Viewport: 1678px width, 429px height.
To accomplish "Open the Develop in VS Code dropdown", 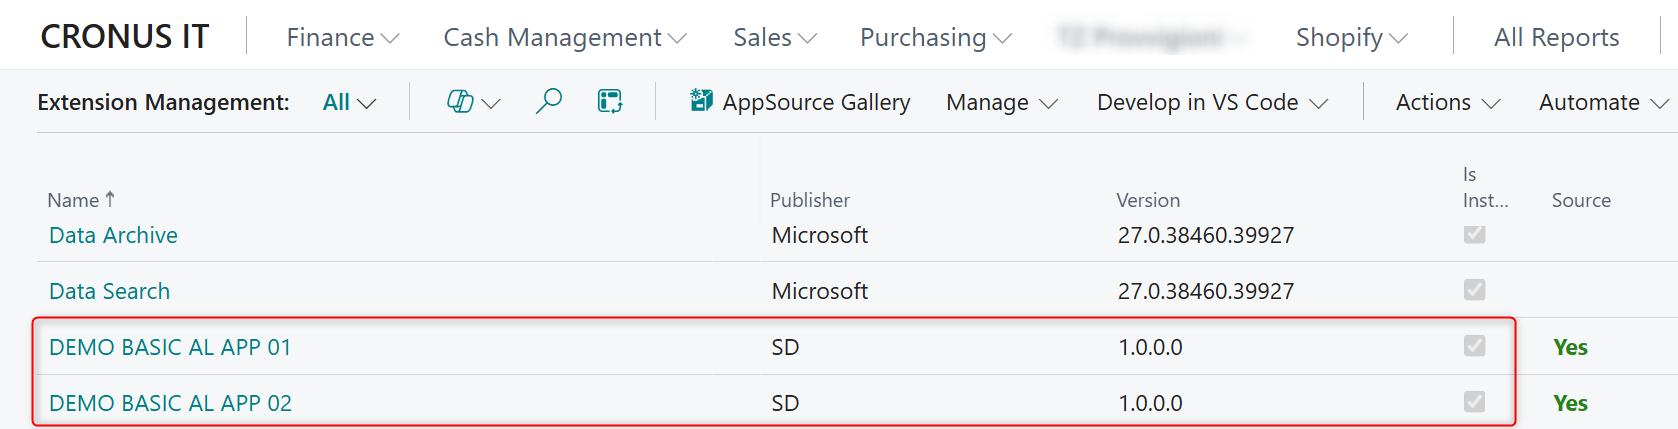I will click(1212, 102).
